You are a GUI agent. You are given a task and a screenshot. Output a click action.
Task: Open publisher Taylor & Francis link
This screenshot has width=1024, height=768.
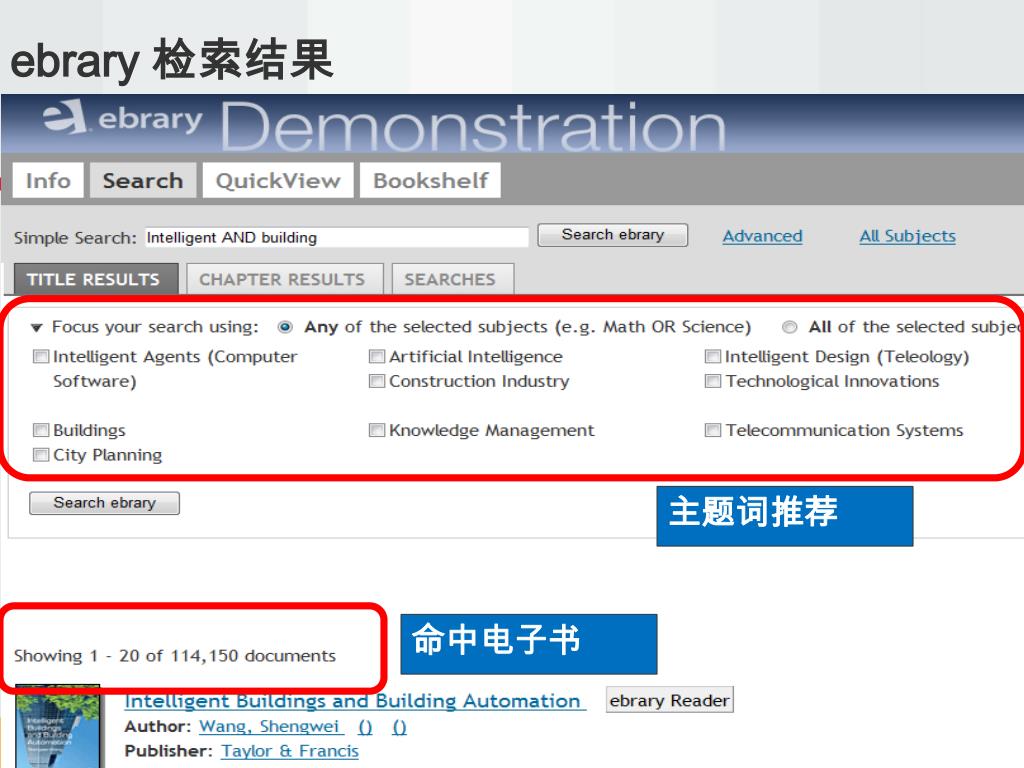(290, 751)
